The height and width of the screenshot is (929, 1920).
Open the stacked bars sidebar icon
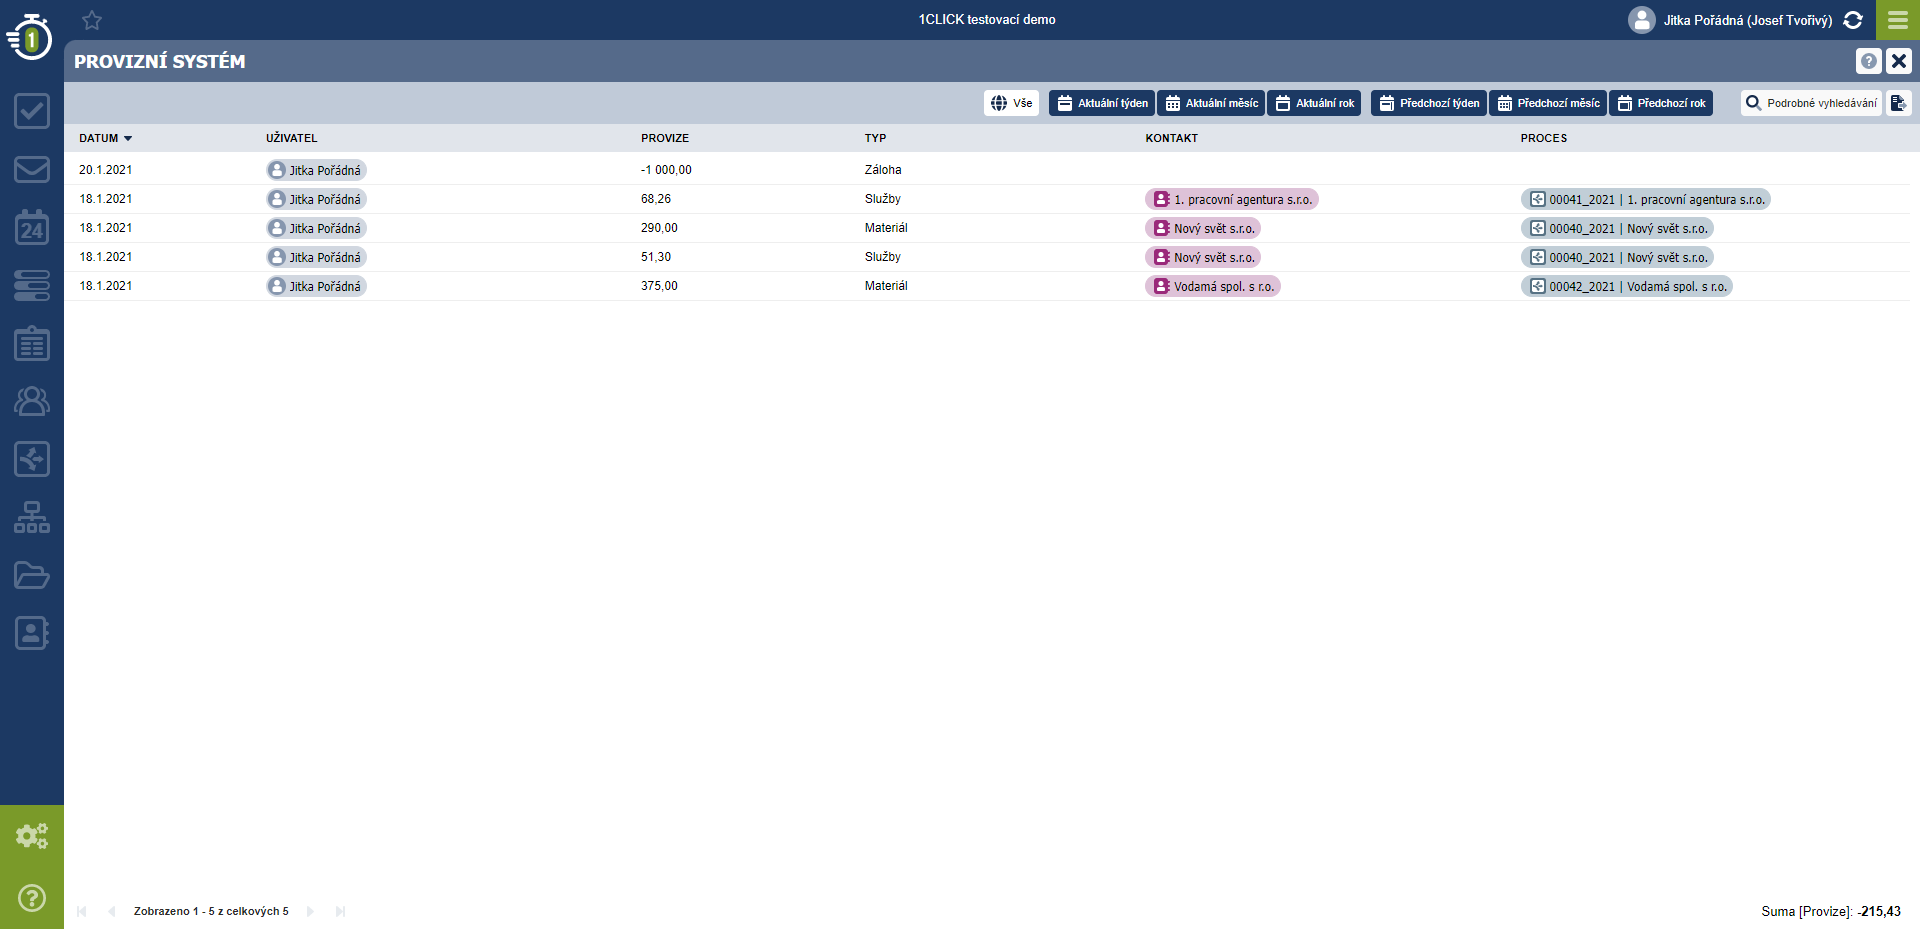(x=32, y=285)
